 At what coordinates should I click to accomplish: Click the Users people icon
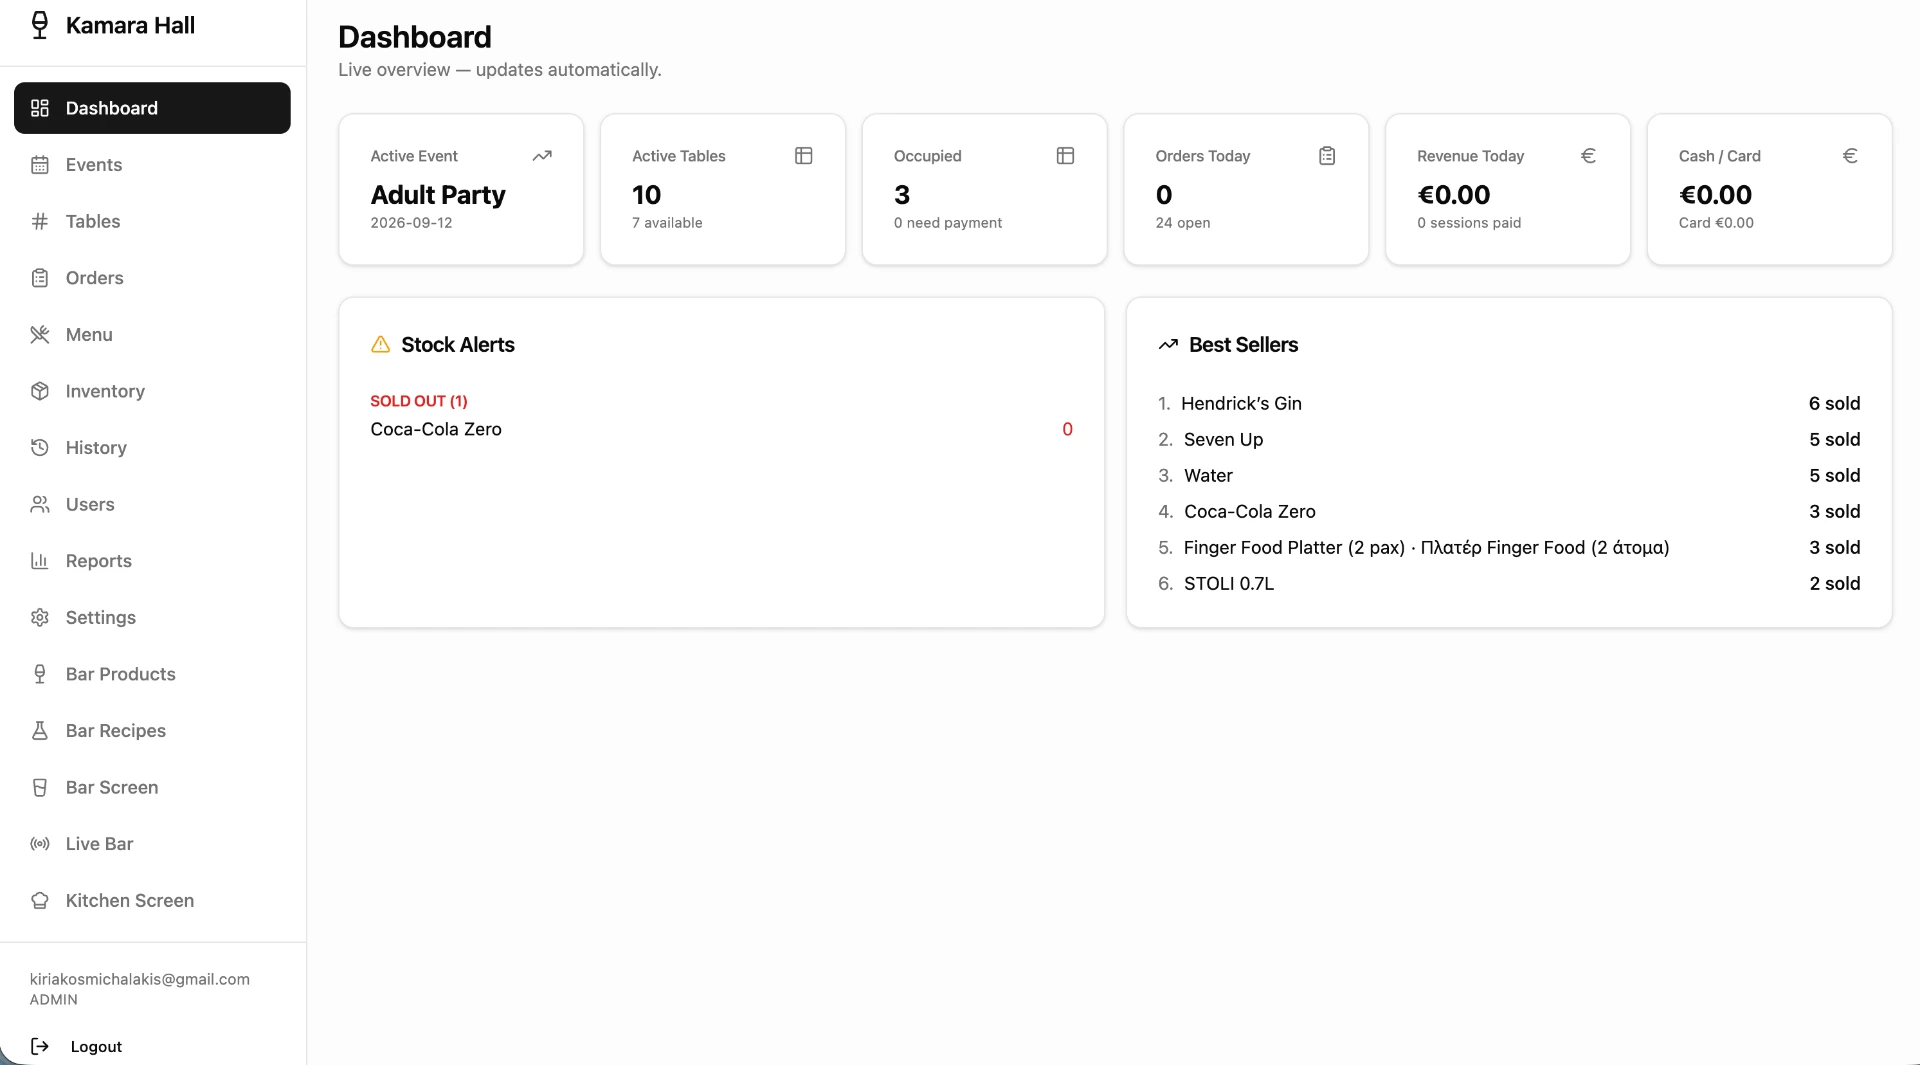click(x=40, y=504)
